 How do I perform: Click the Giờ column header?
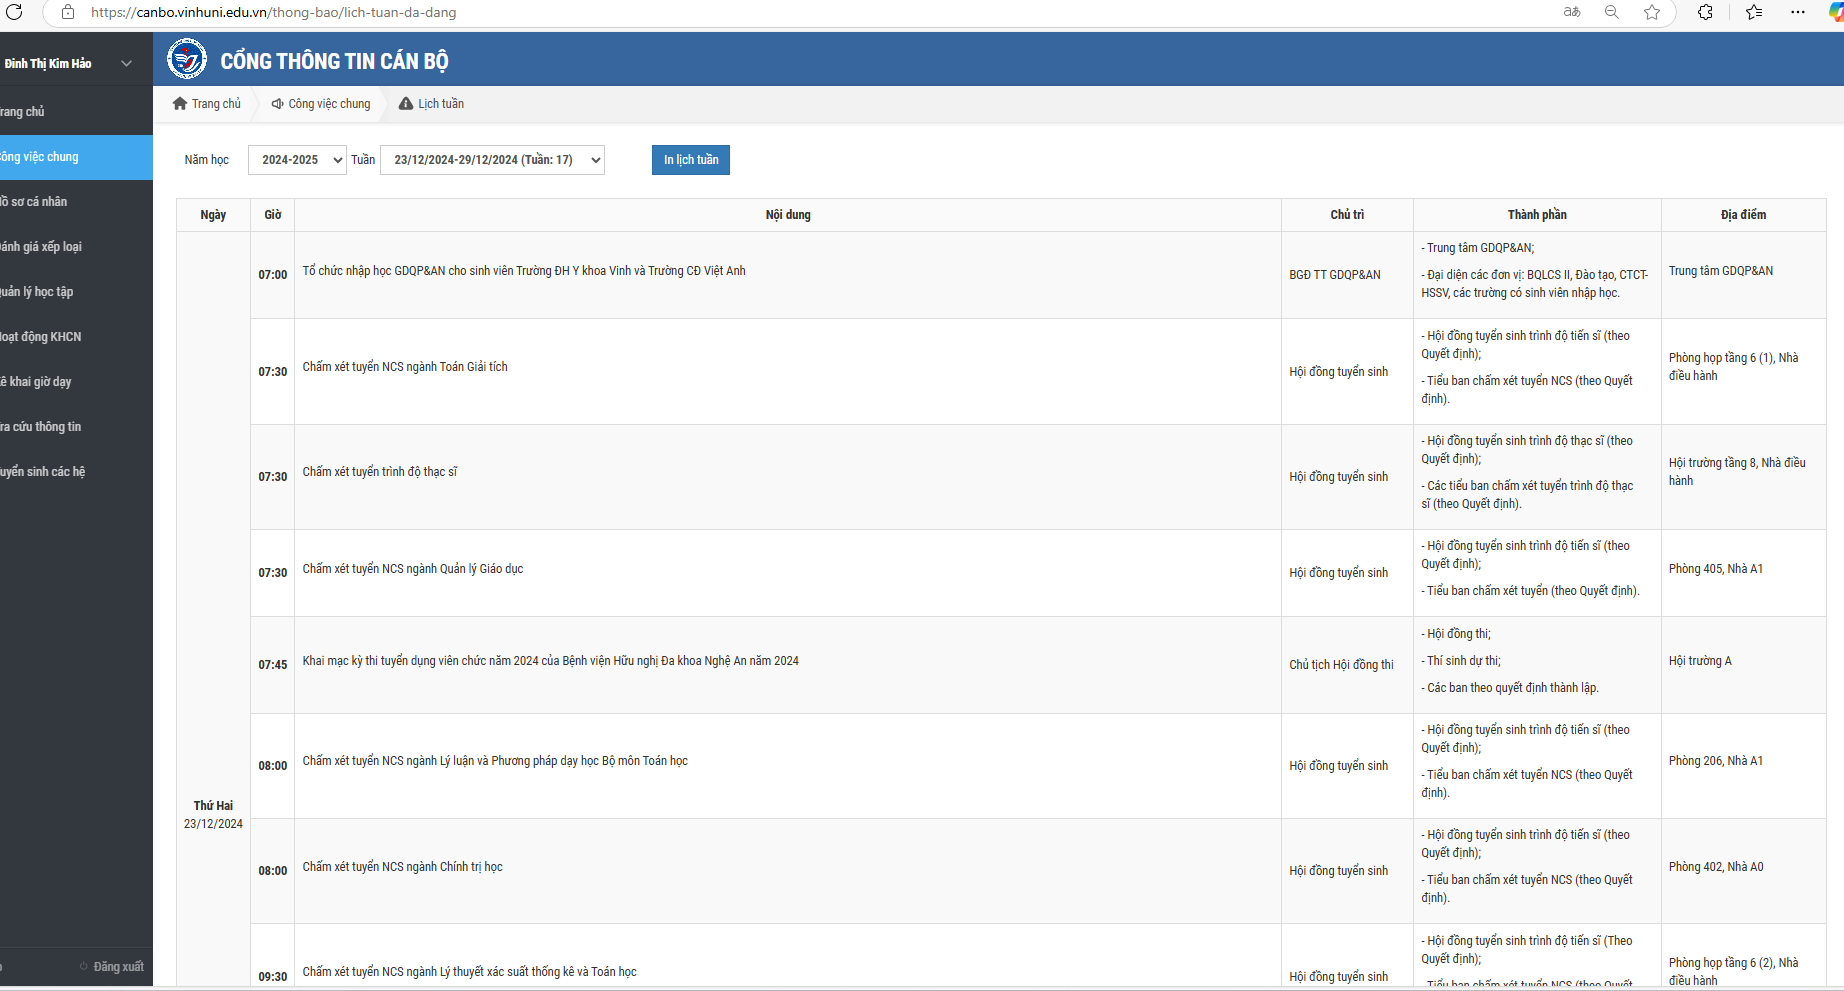click(x=273, y=215)
